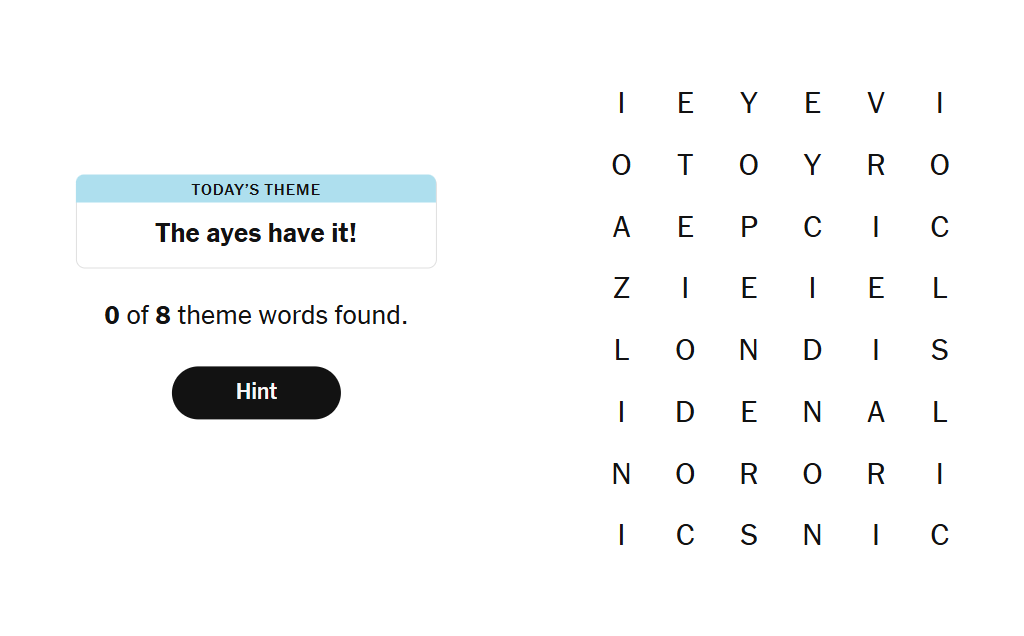Click the theme card reading 'The ayes have it!'
This screenshot has height=636, width=1024.
pos(256,233)
